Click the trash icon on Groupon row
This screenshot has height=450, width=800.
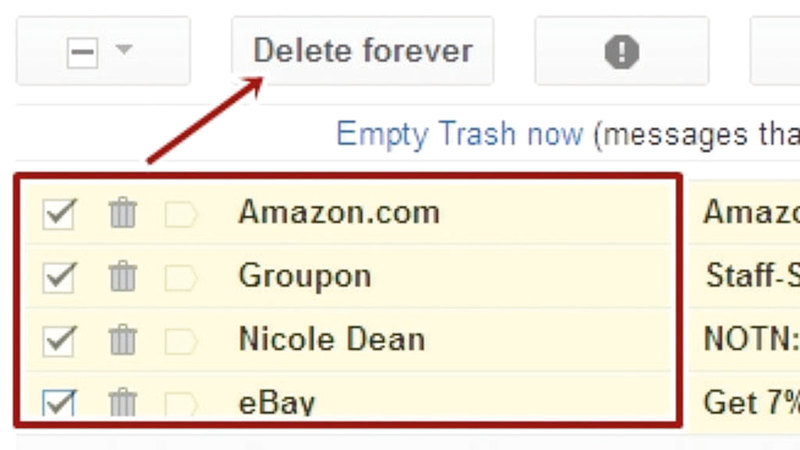[x=122, y=276]
